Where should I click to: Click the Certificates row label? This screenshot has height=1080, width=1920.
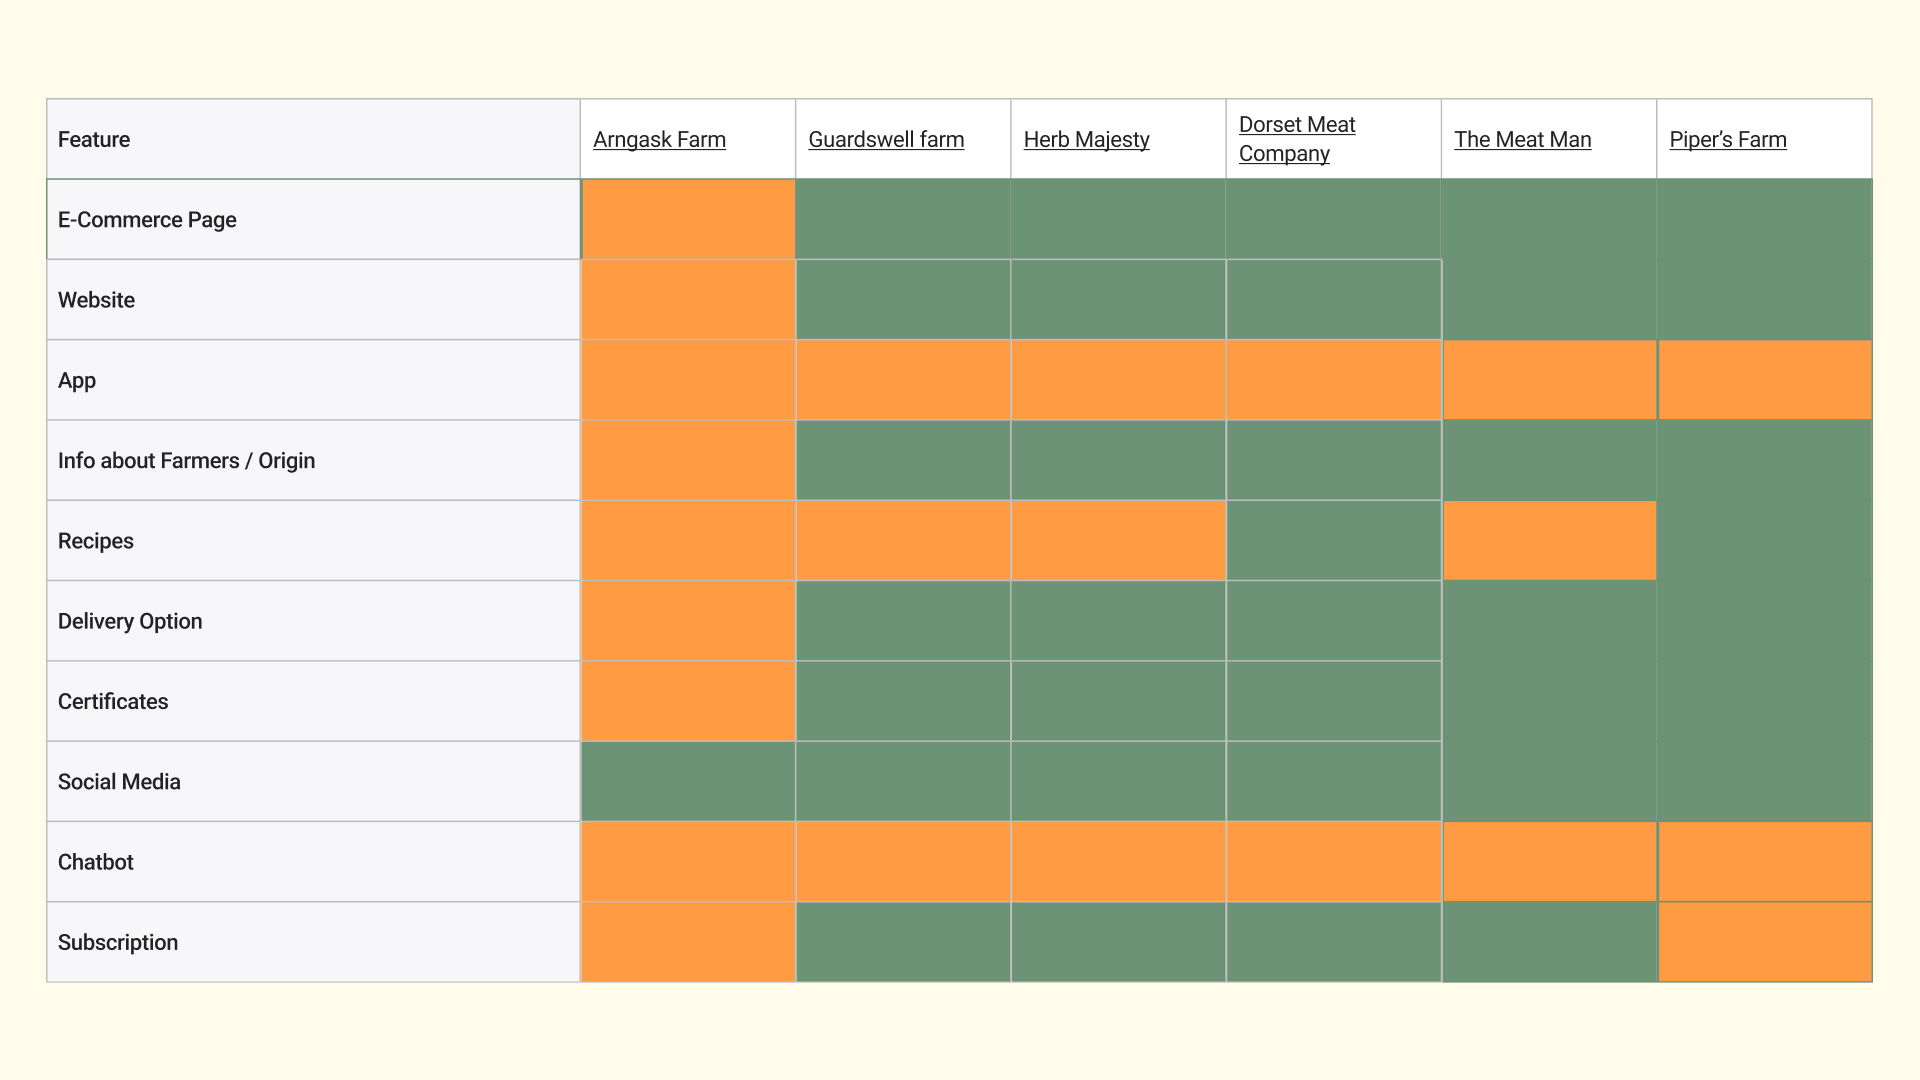pyautogui.click(x=113, y=702)
